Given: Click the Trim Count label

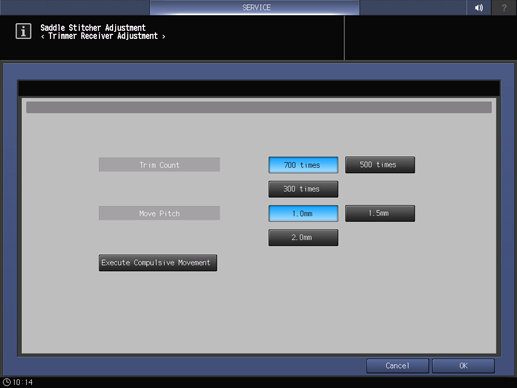Looking at the screenshot, I should pyautogui.click(x=159, y=165).
